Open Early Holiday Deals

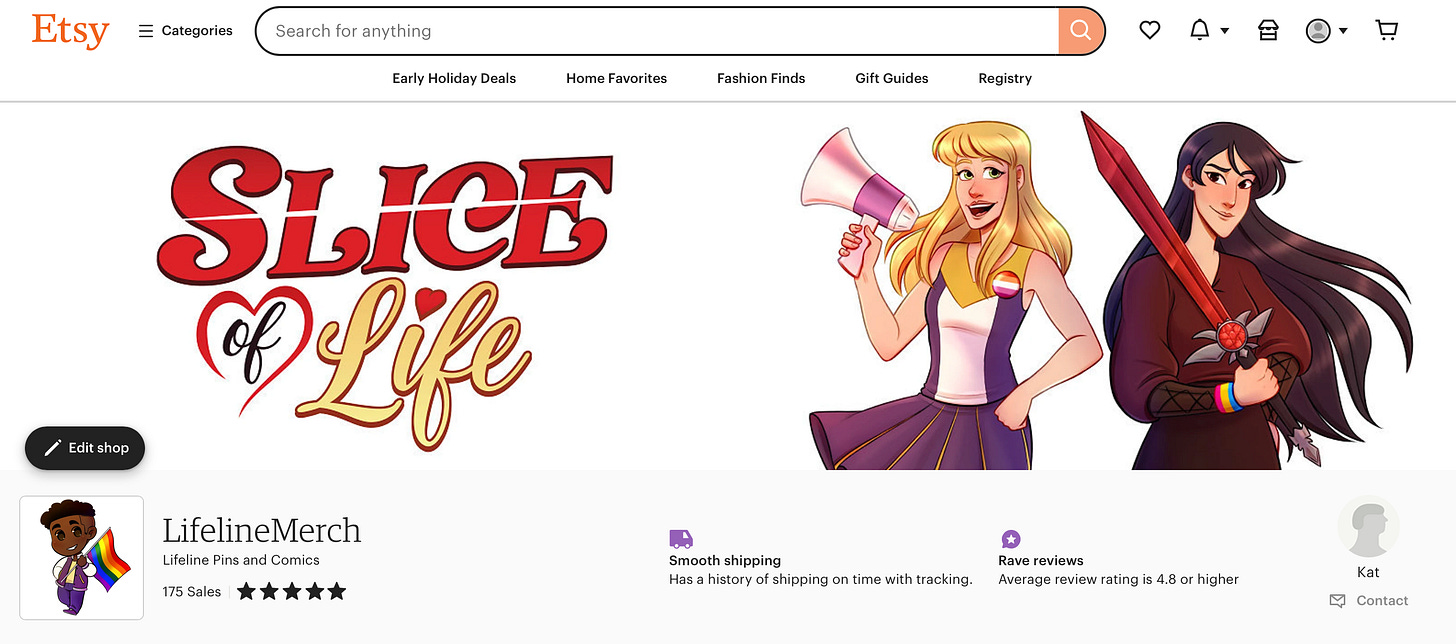[454, 78]
